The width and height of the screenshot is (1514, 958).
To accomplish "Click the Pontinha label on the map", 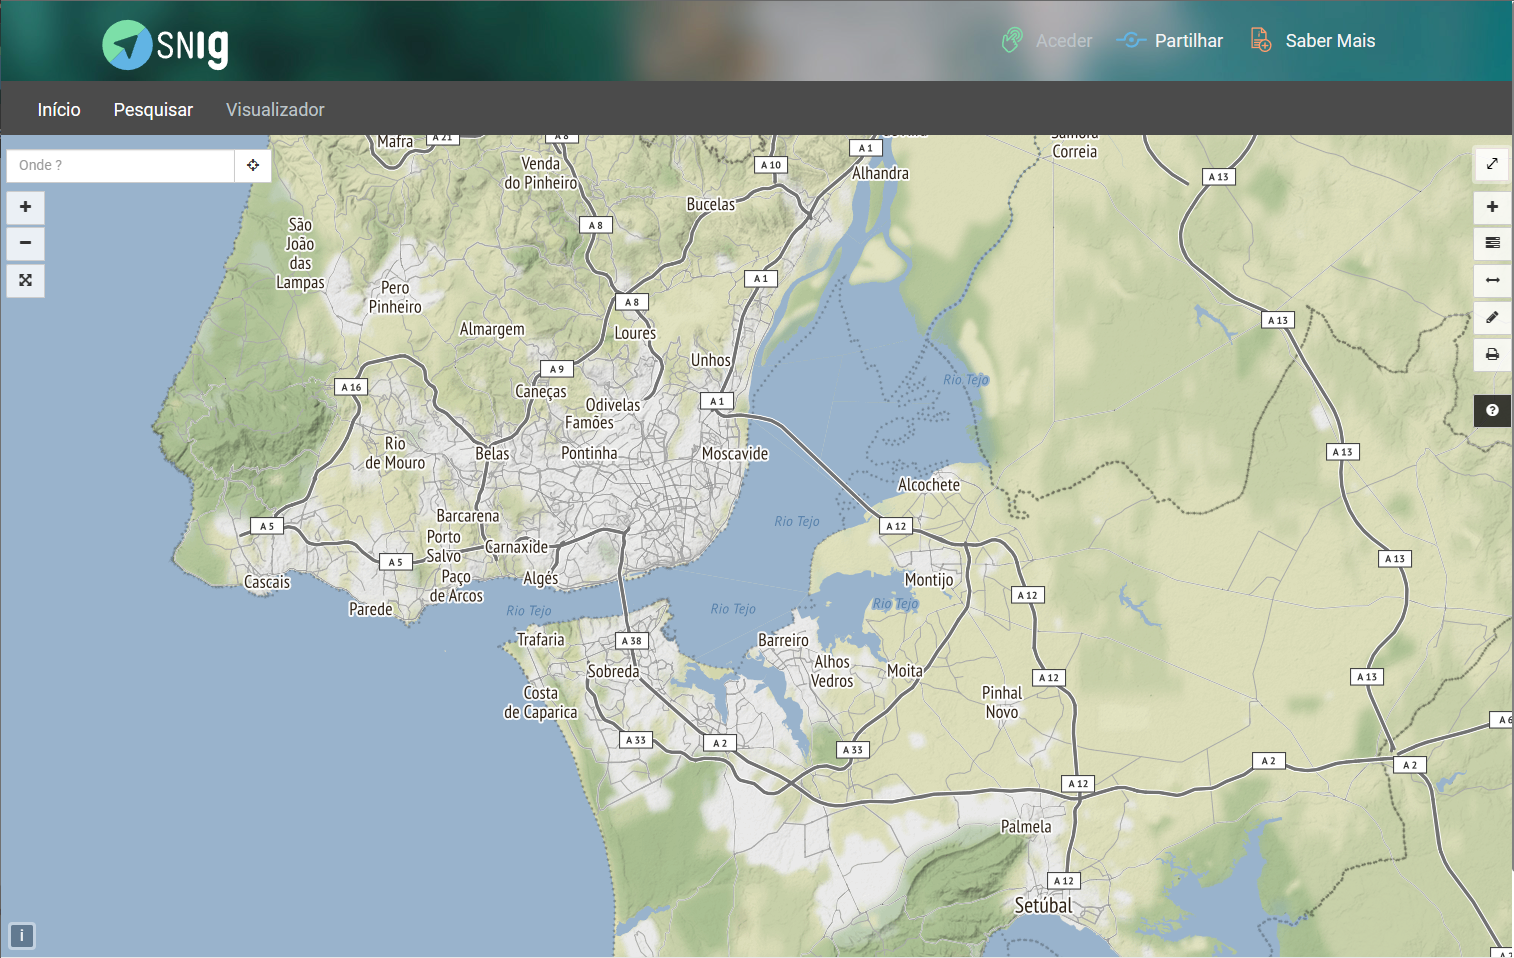I will [589, 454].
